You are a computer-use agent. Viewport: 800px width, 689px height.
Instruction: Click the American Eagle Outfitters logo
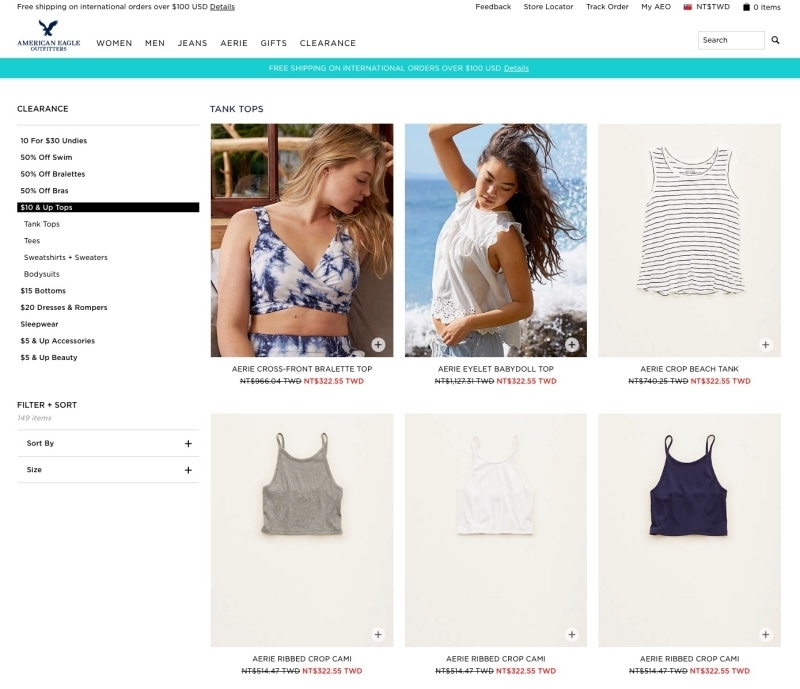point(48,35)
